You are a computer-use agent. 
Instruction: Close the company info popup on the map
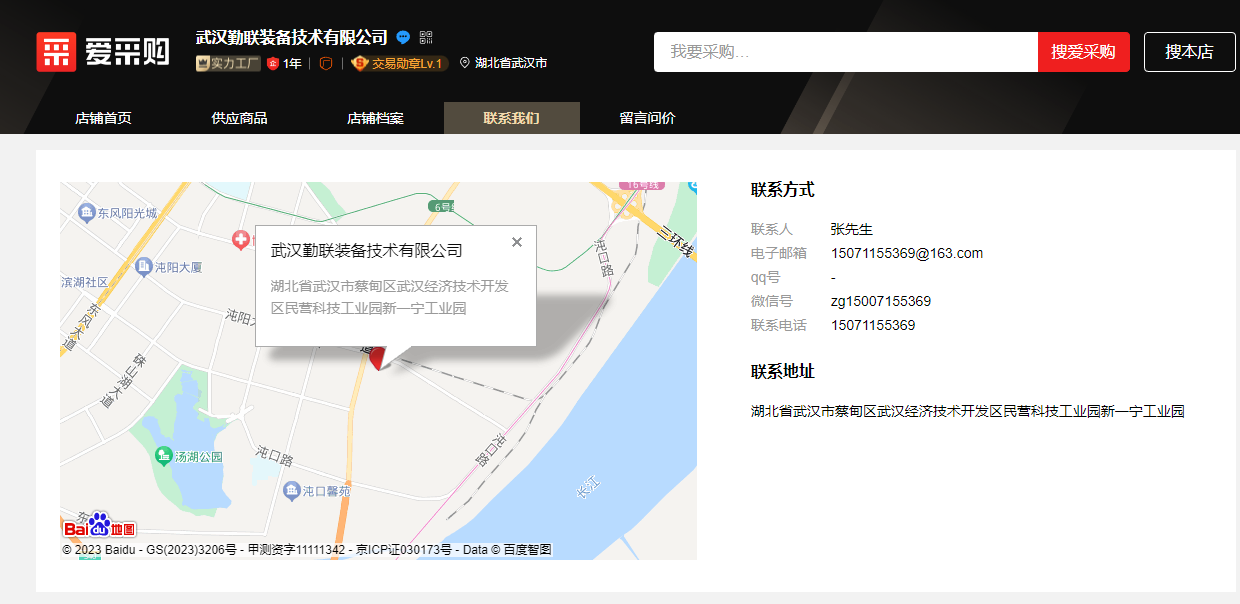516,241
